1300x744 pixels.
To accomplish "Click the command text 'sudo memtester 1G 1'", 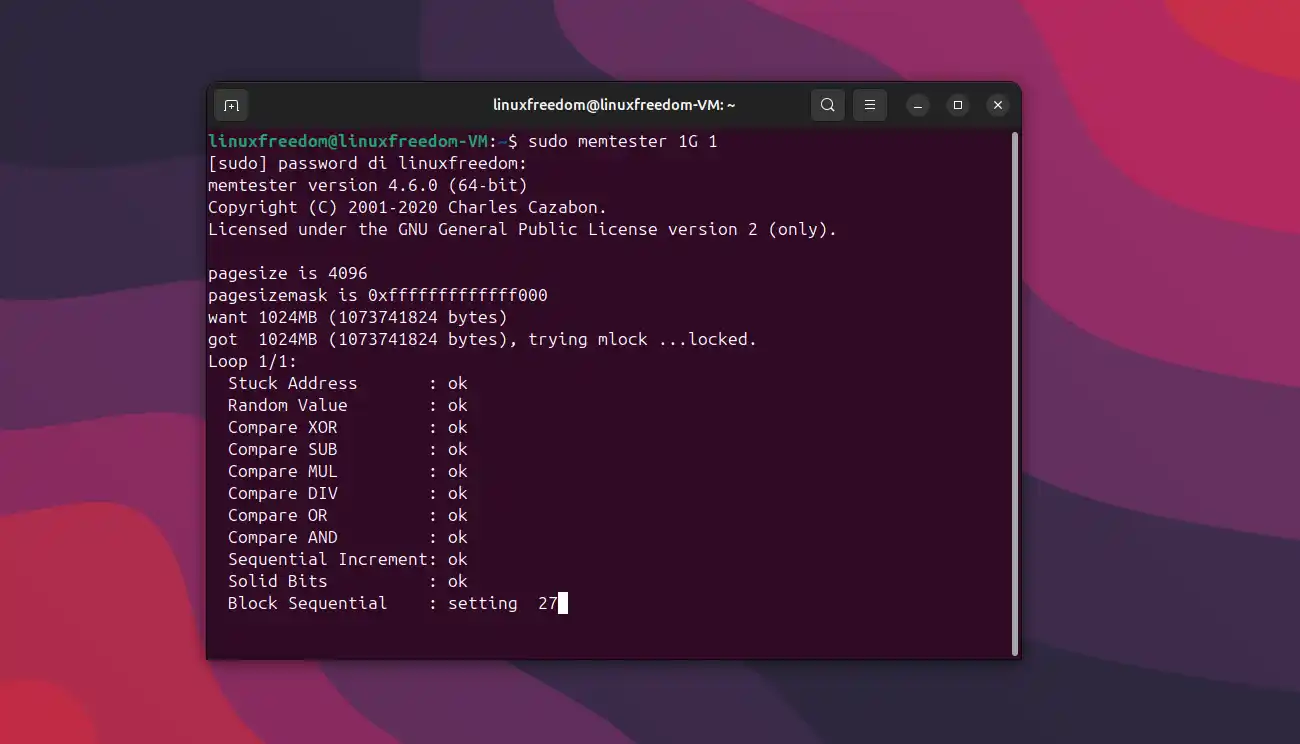I will pos(622,141).
